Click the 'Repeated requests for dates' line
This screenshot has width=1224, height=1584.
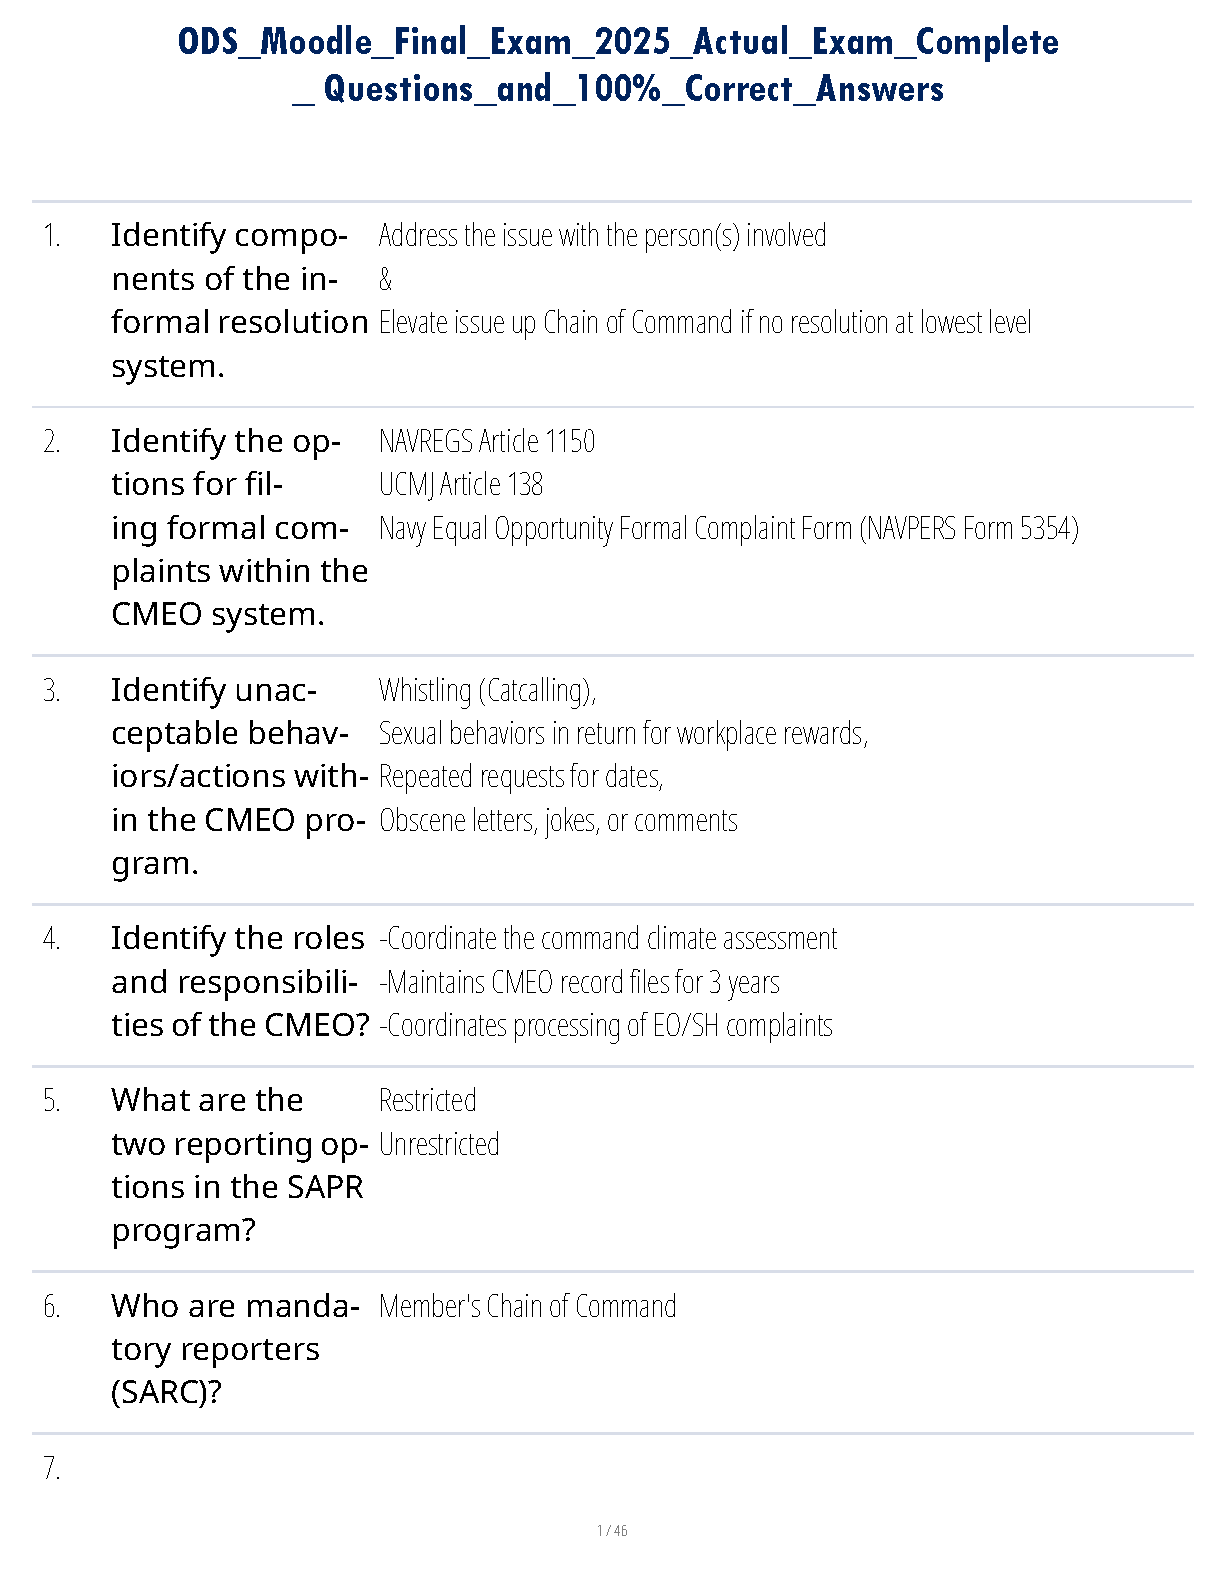click(520, 777)
